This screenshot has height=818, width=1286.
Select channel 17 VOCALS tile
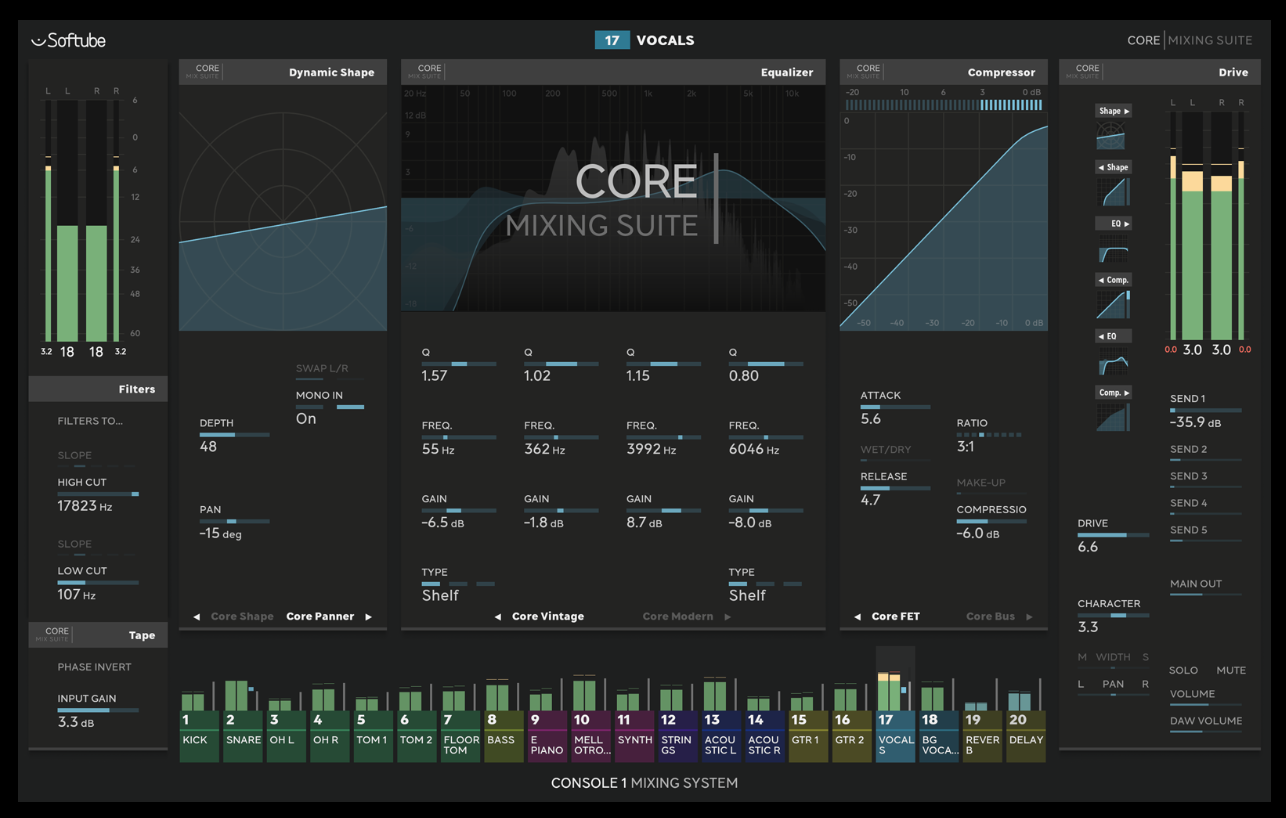(x=895, y=736)
